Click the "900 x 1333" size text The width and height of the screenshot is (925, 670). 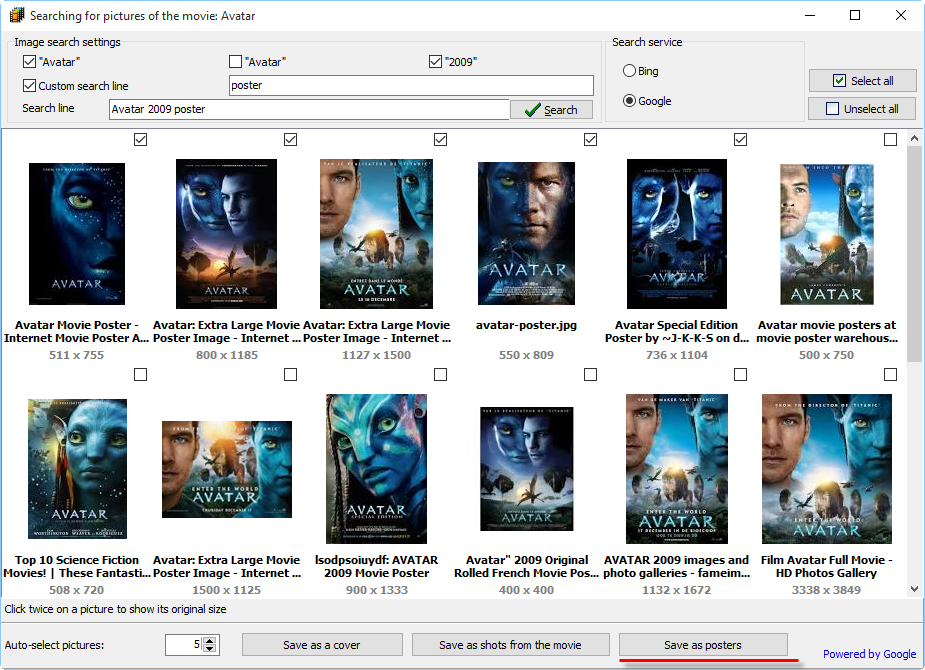[376, 590]
